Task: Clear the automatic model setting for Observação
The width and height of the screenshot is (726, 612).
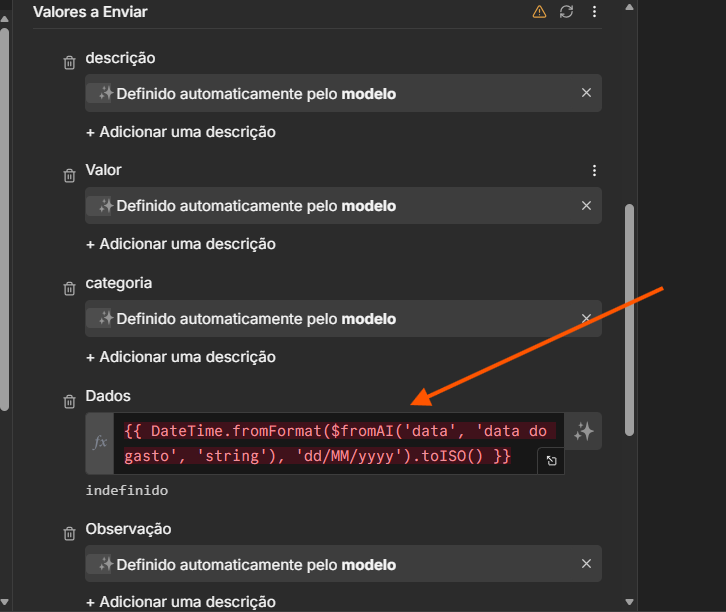Action: (586, 565)
